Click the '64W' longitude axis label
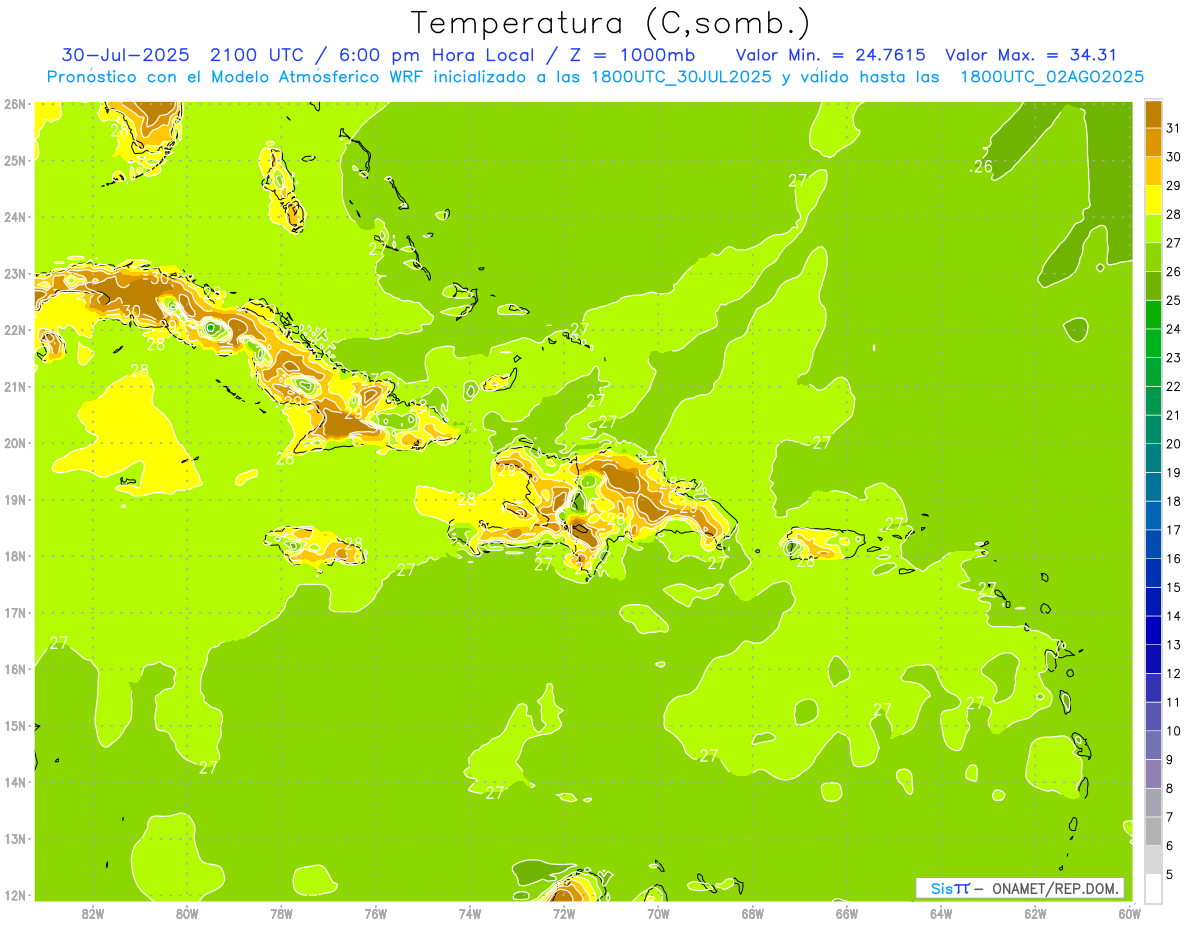Image resolution: width=1200 pixels, height=927 pixels. tap(941, 913)
